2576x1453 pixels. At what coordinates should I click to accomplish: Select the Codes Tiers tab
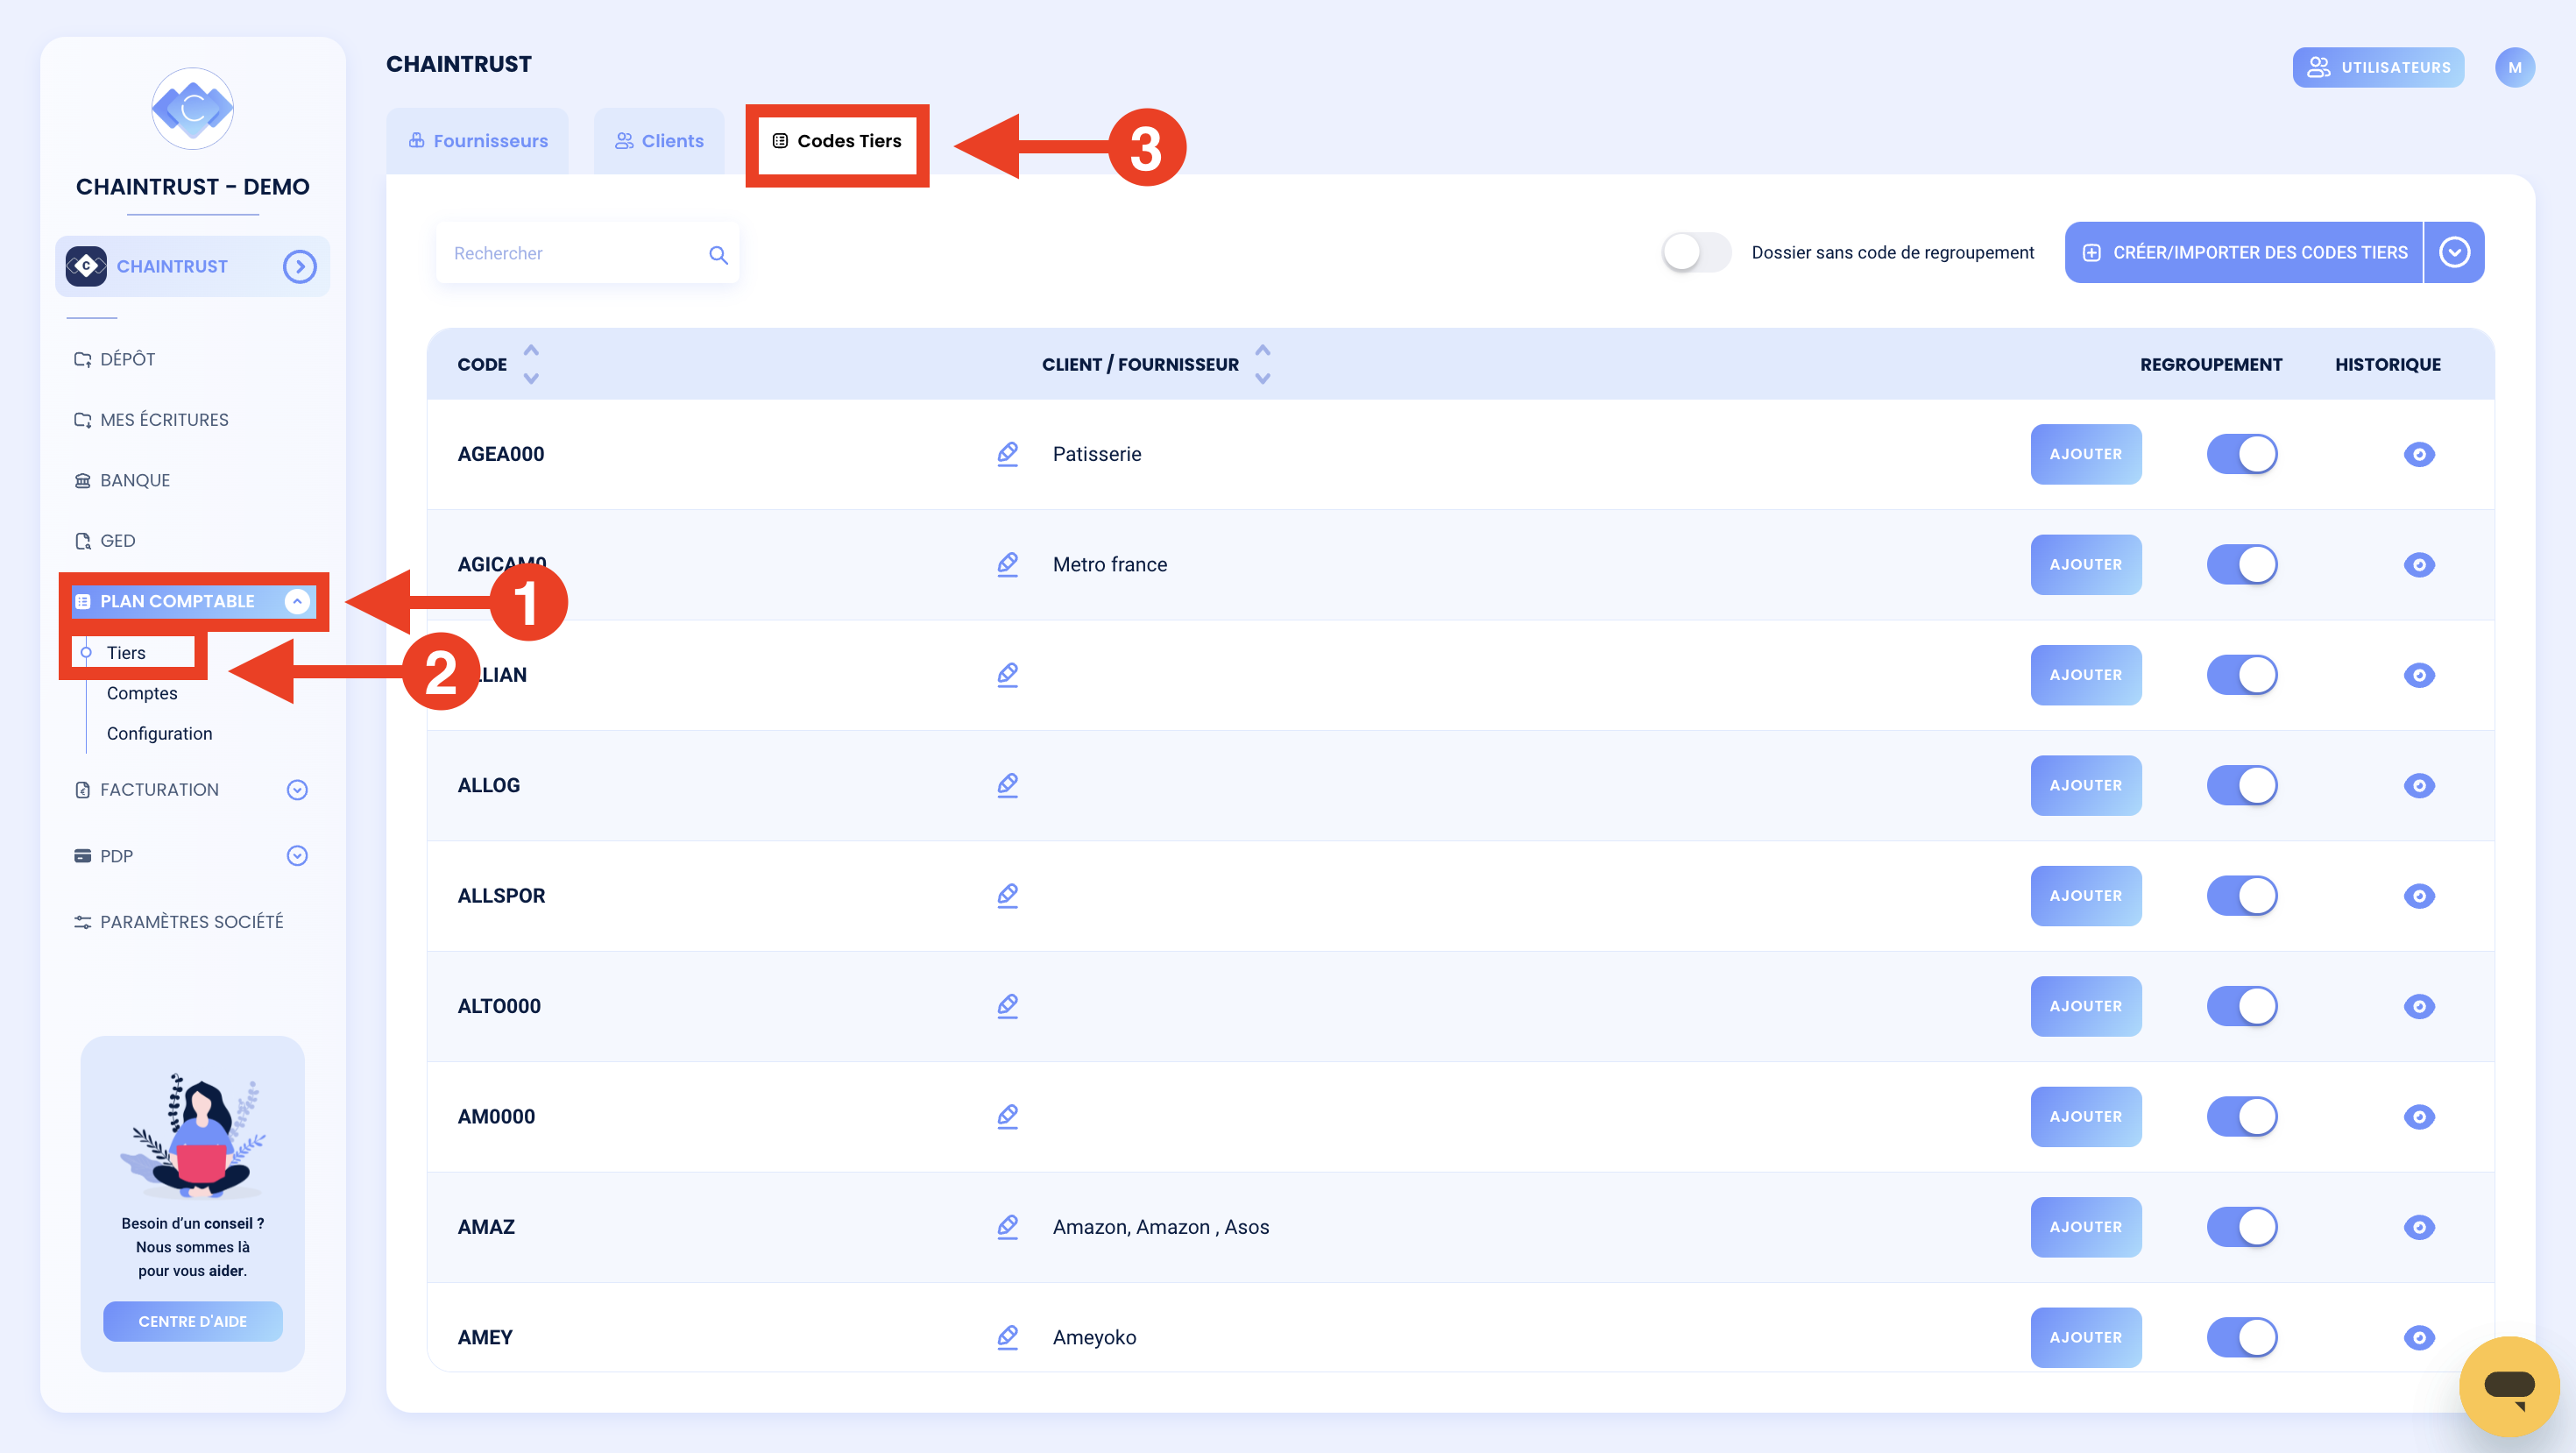pyautogui.click(x=837, y=141)
